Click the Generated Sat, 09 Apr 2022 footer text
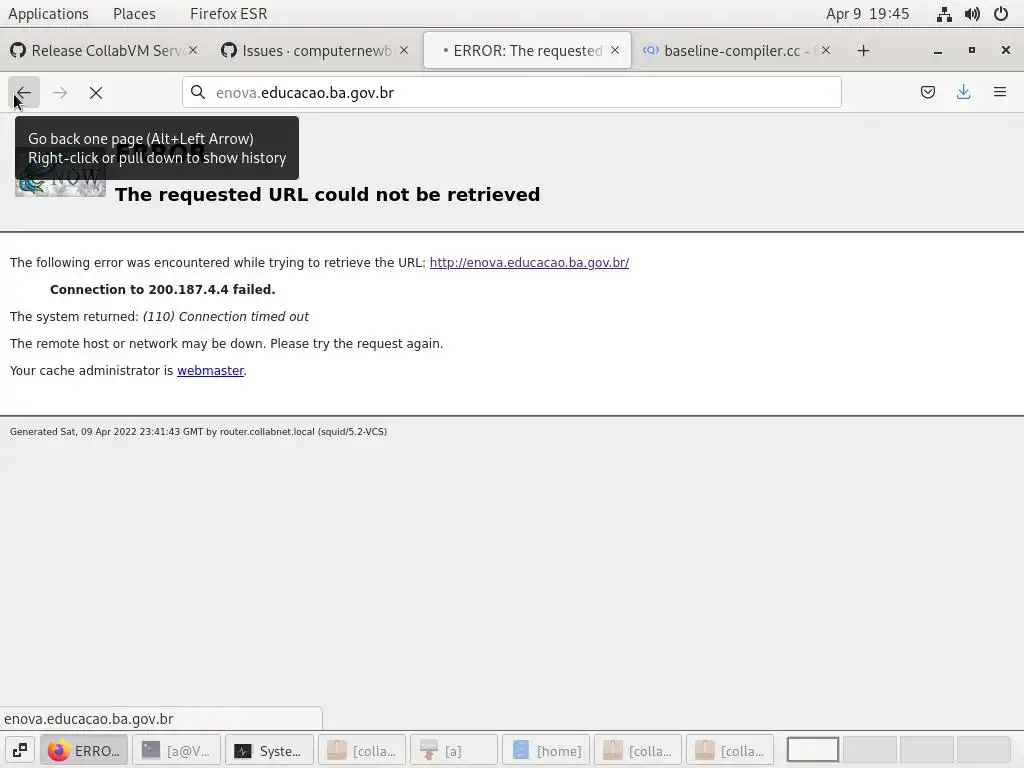 click(199, 432)
